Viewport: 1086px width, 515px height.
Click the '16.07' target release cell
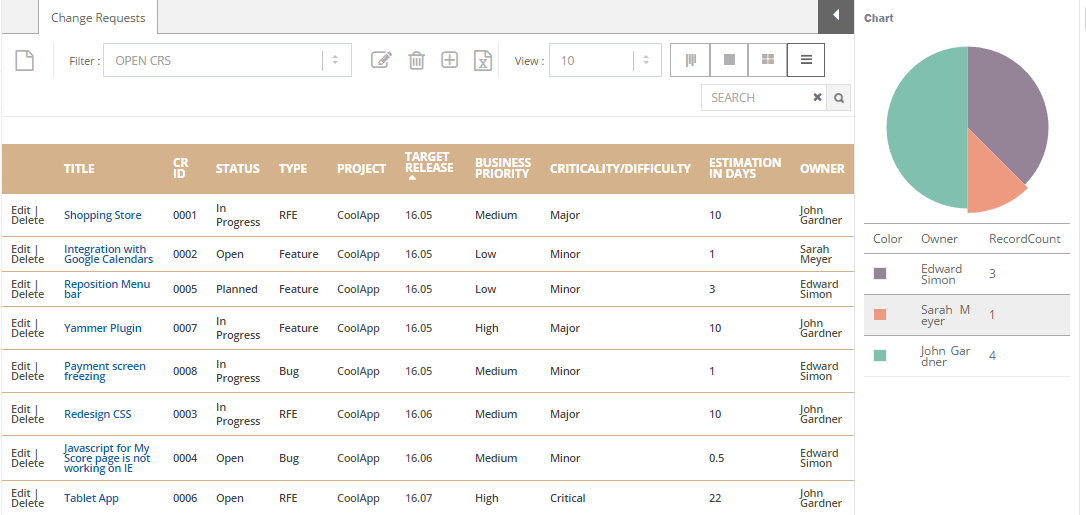(418, 498)
